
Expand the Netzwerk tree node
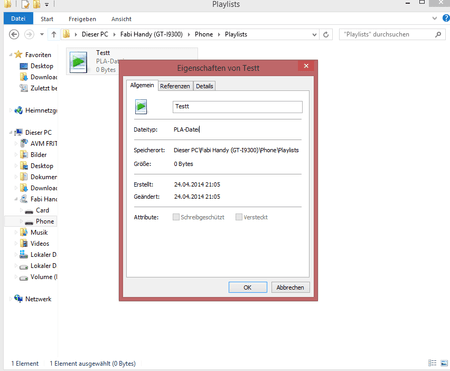10,299
